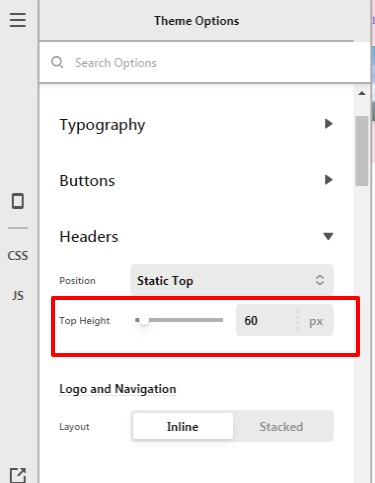Click the Headers section label
The height and width of the screenshot is (483, 375).
click(x=89, y=237)
